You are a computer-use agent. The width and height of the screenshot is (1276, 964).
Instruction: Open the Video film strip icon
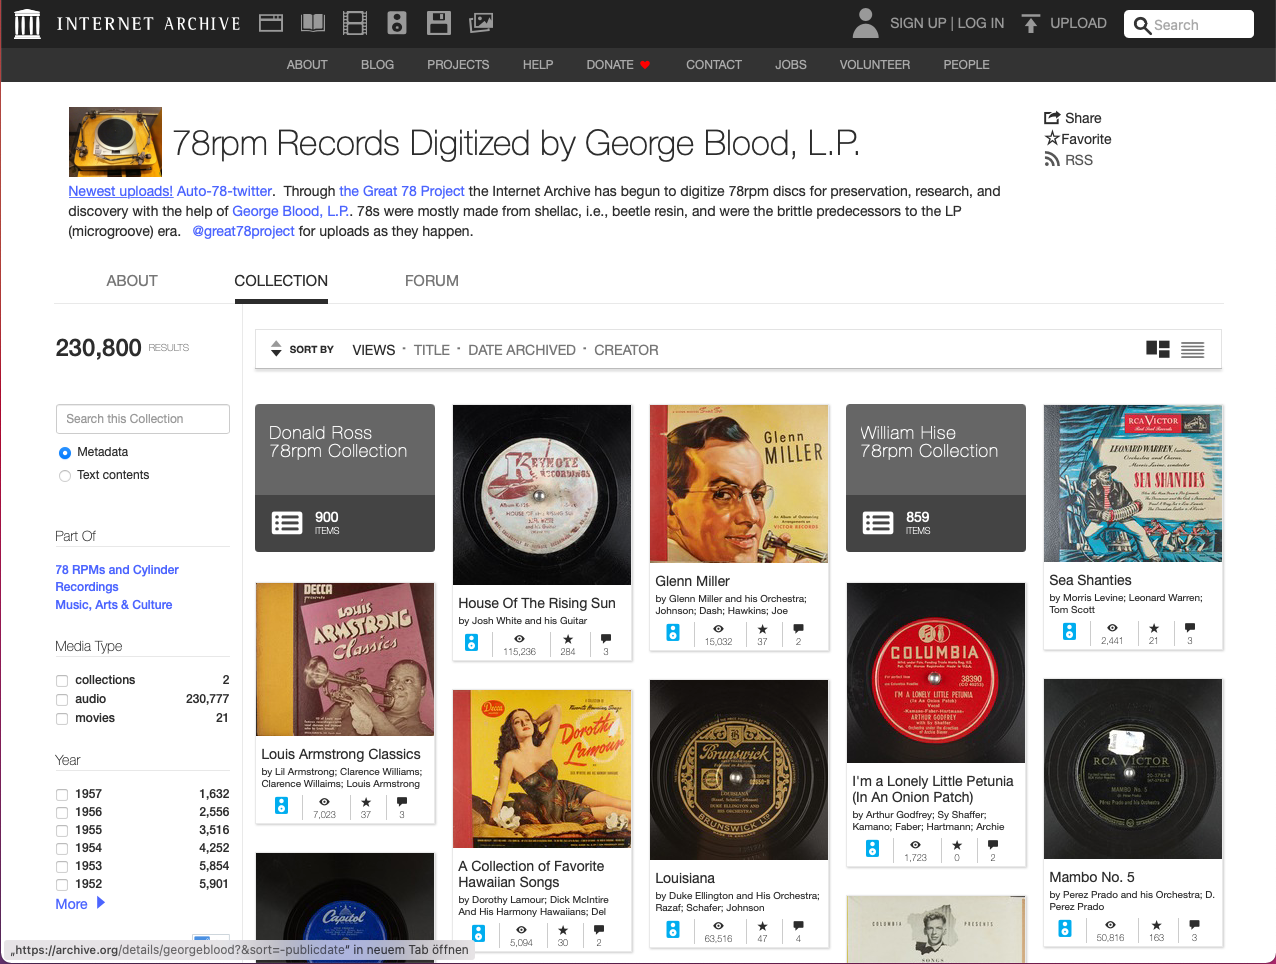click(355, 23)
